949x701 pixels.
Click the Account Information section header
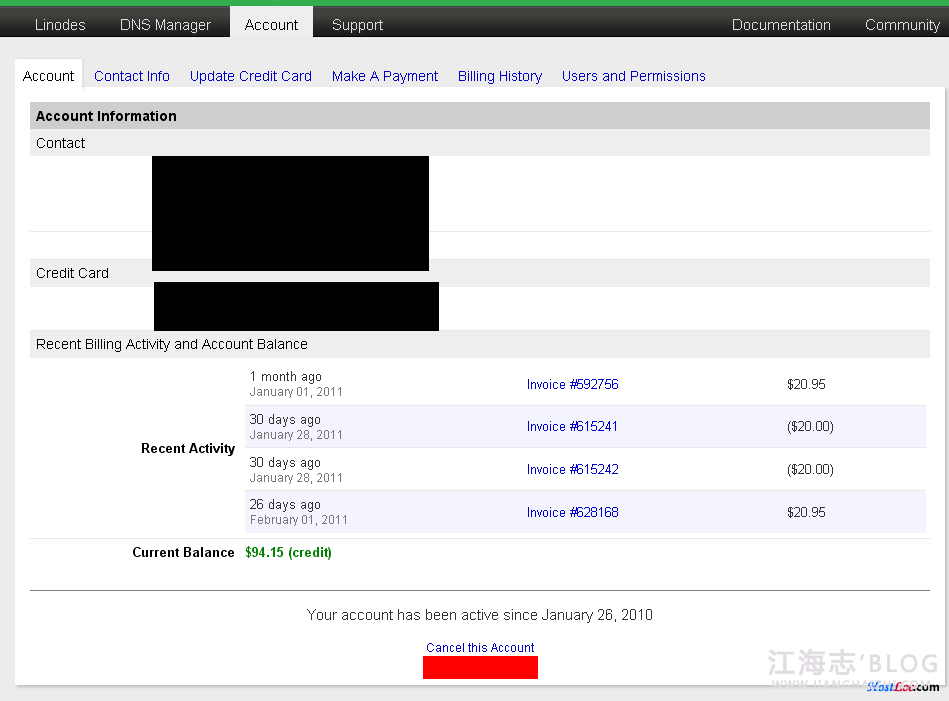(x=106, y=116)
